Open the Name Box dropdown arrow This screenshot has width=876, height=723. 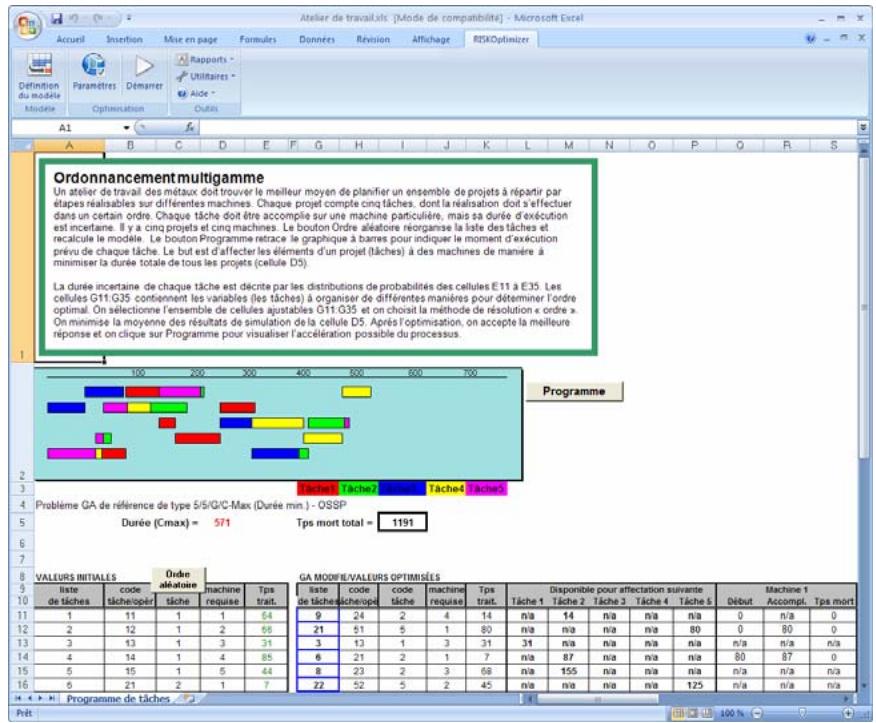coord(126,128)
